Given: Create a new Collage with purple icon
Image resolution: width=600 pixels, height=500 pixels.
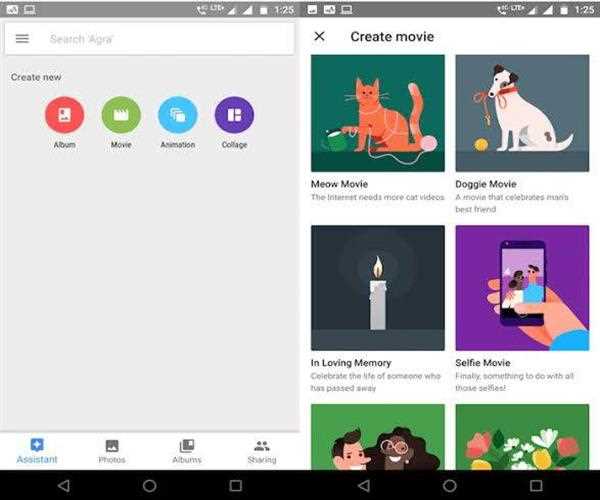Looking at the screenshot, I should [x=234, y=115].
